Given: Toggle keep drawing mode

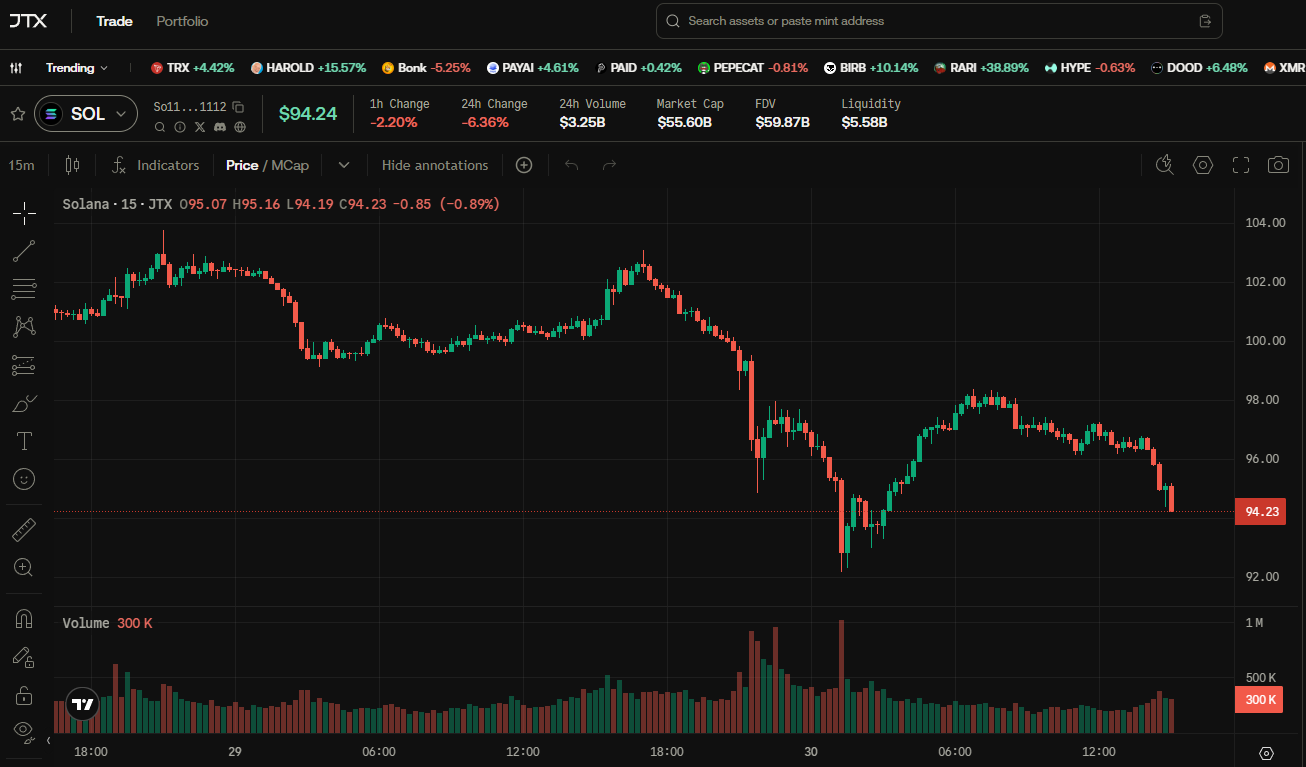Looking at the screenshot, I should pos(24,657).
